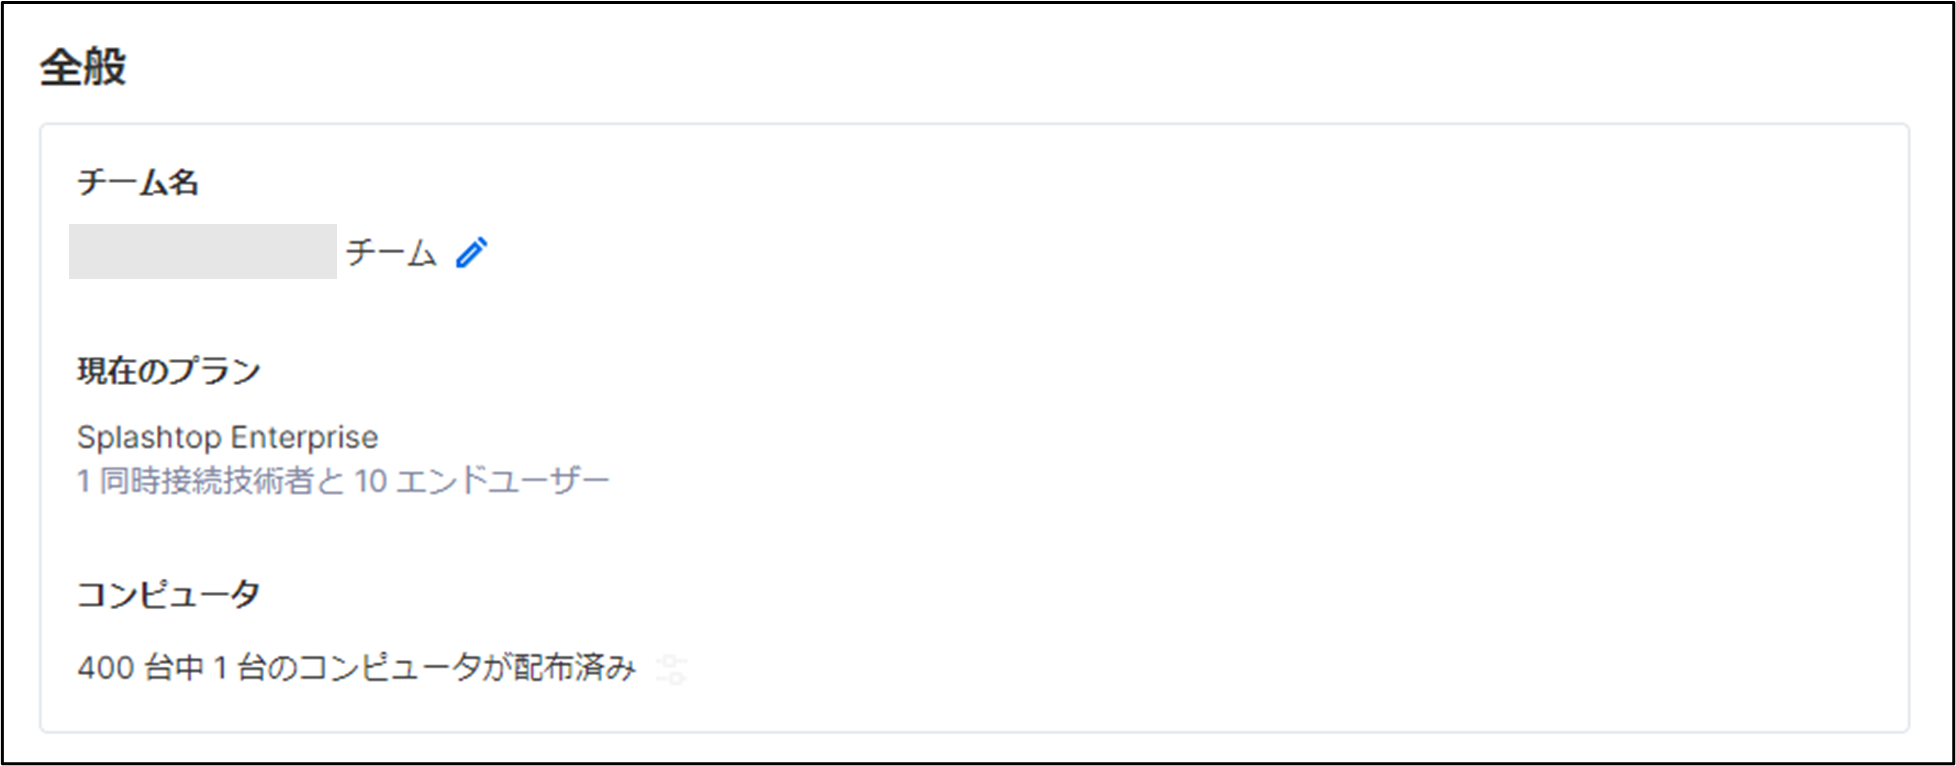The image size is (1956, 766).
Task: Select the コンピュータ section label
Action: click(x=169, y=594)
